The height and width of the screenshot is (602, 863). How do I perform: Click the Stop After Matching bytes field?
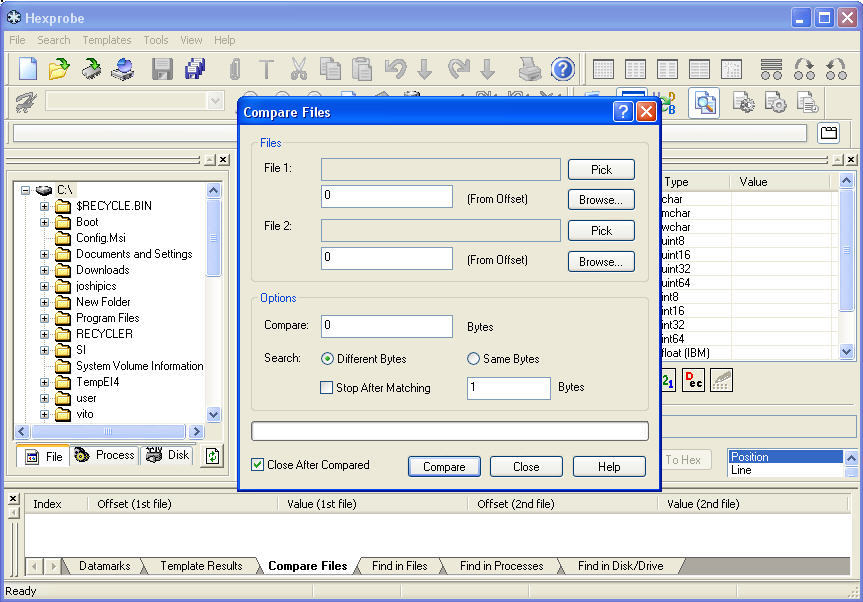point(509,388)
